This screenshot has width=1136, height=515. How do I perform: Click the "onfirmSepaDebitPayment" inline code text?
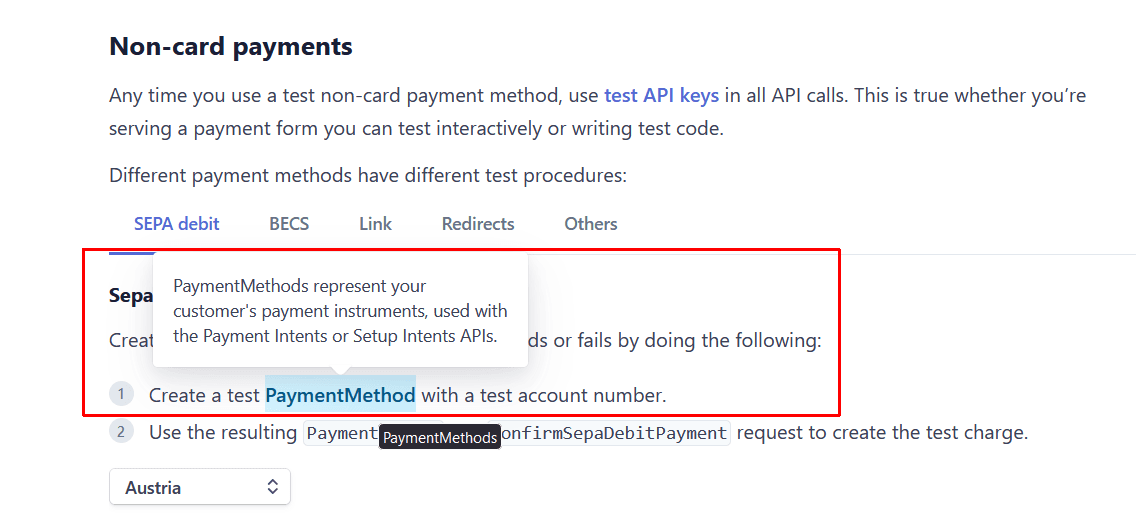pyautogui.click(x=614, y=433)
